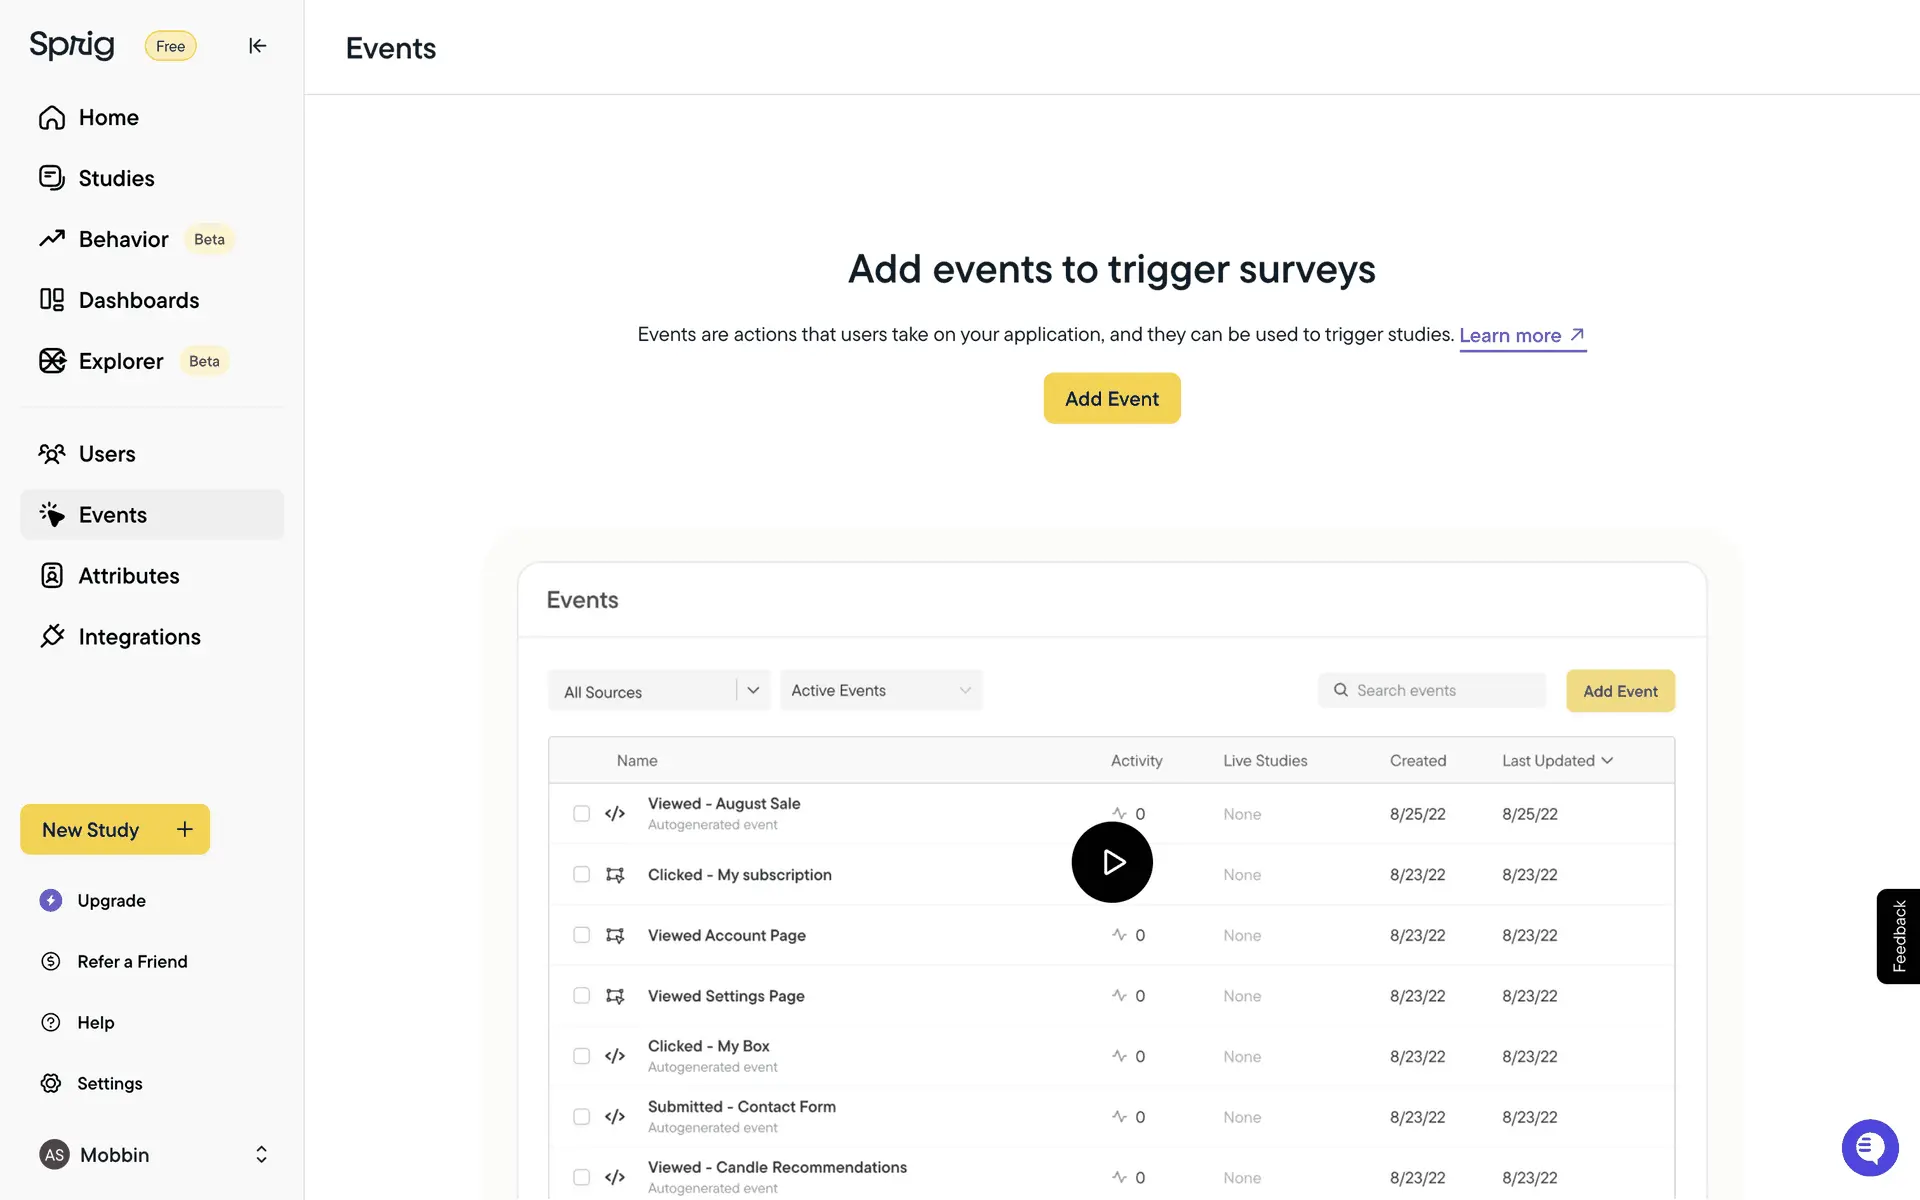Collapse the sidebar with the arrow icon
This screenshot has width=1920, height=1200.
tap(257, 46)
